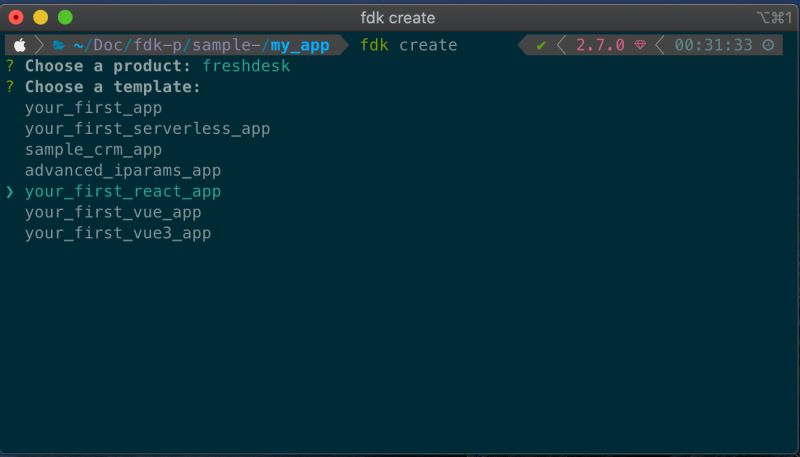The width and height of the screenshot is (800, 457).
Task: Click the my_app directory in the path
Action: pos(300,46)
